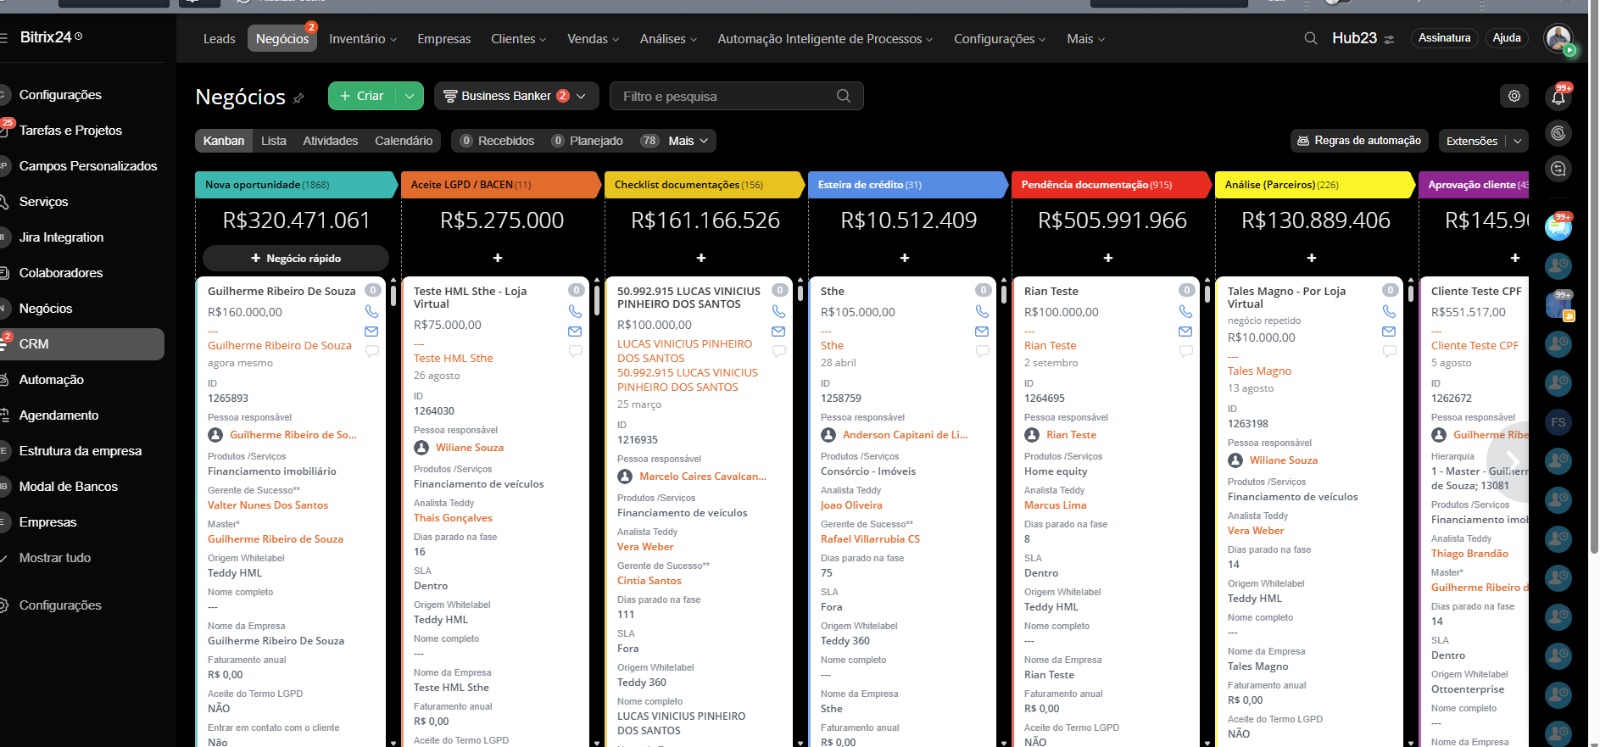Click email icon on Teste HML Sthe card
Viewport: 1600px width, 747px height.
click(x=575, y=331)
